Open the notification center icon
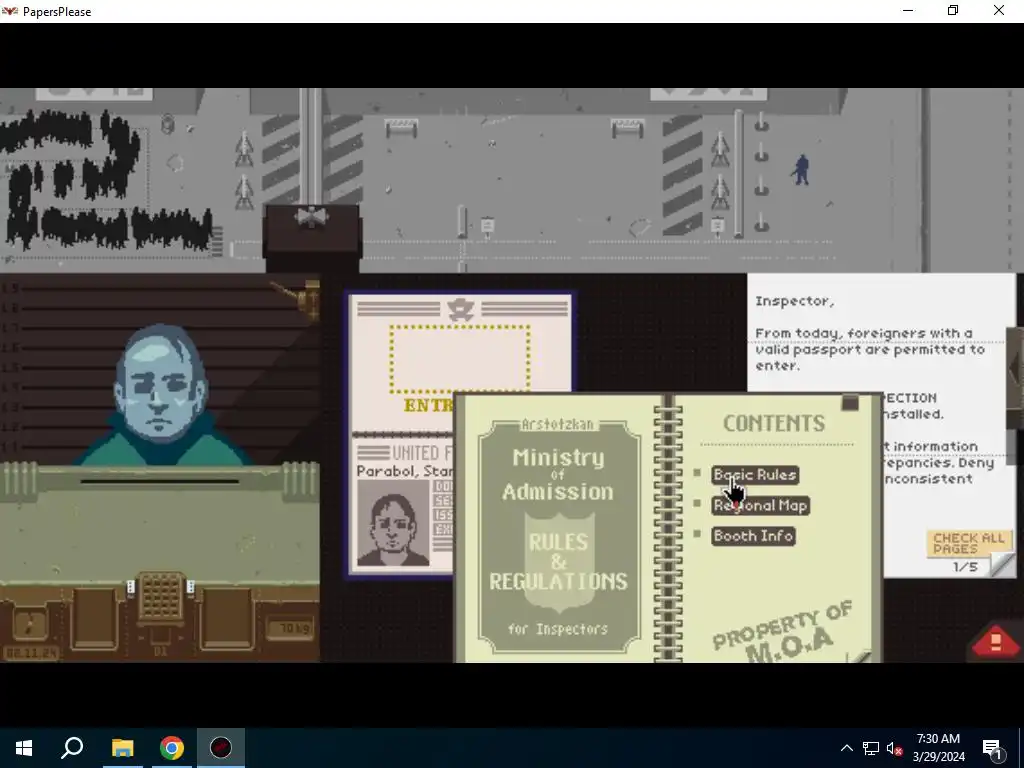1024x768 pixels. click(x=992, y=748)
